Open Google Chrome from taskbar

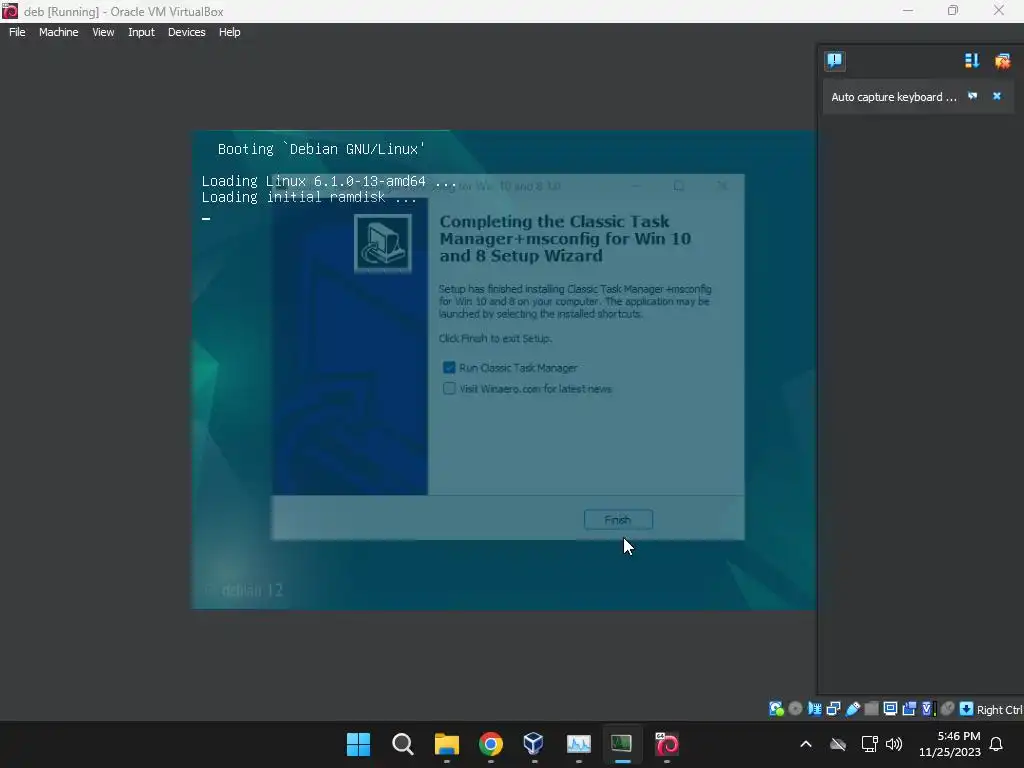coord(490,744)
